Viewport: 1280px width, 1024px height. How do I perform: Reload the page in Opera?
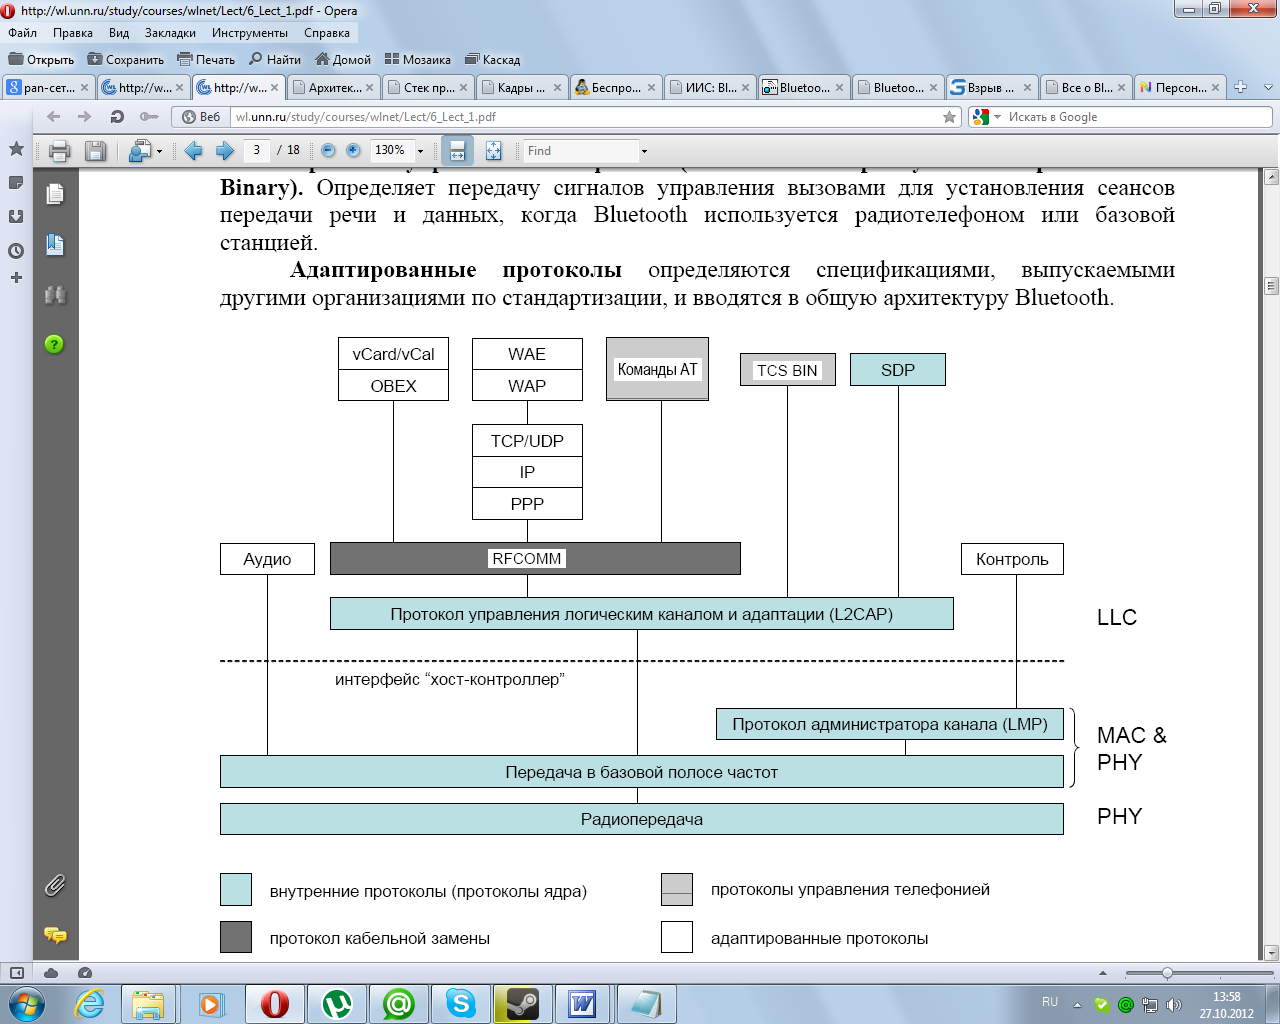pyautogui.click(x=117, y=117)
